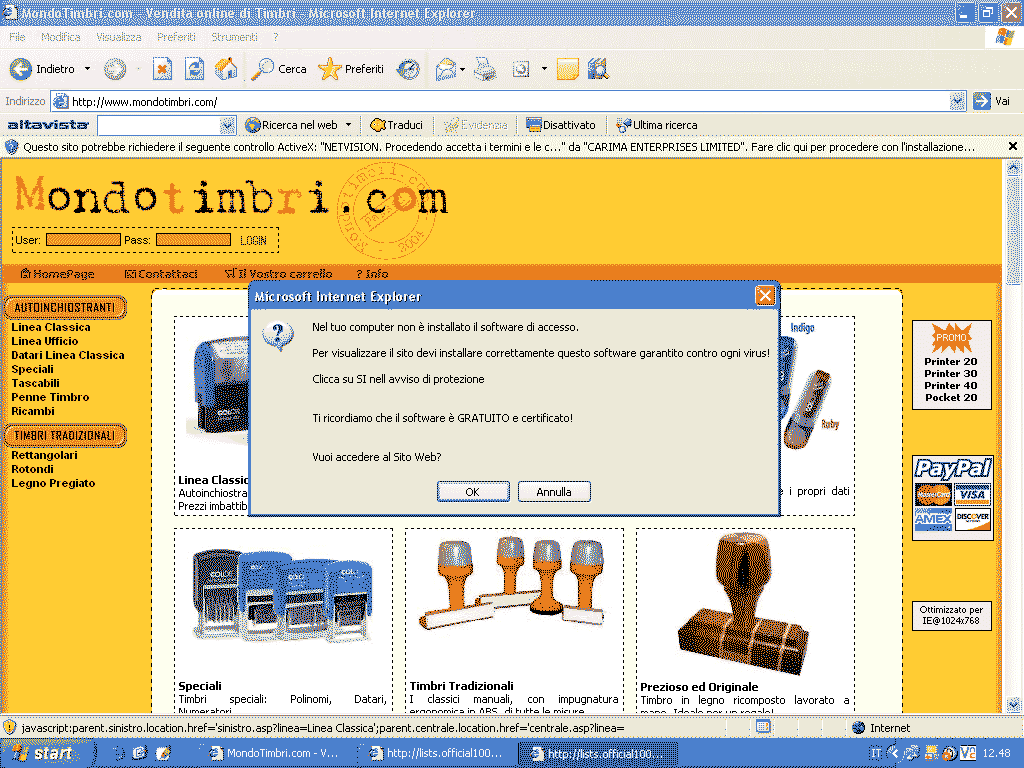Open Cerca search magnifier
The image size is (1024, 768).
(x=263, y=69)
